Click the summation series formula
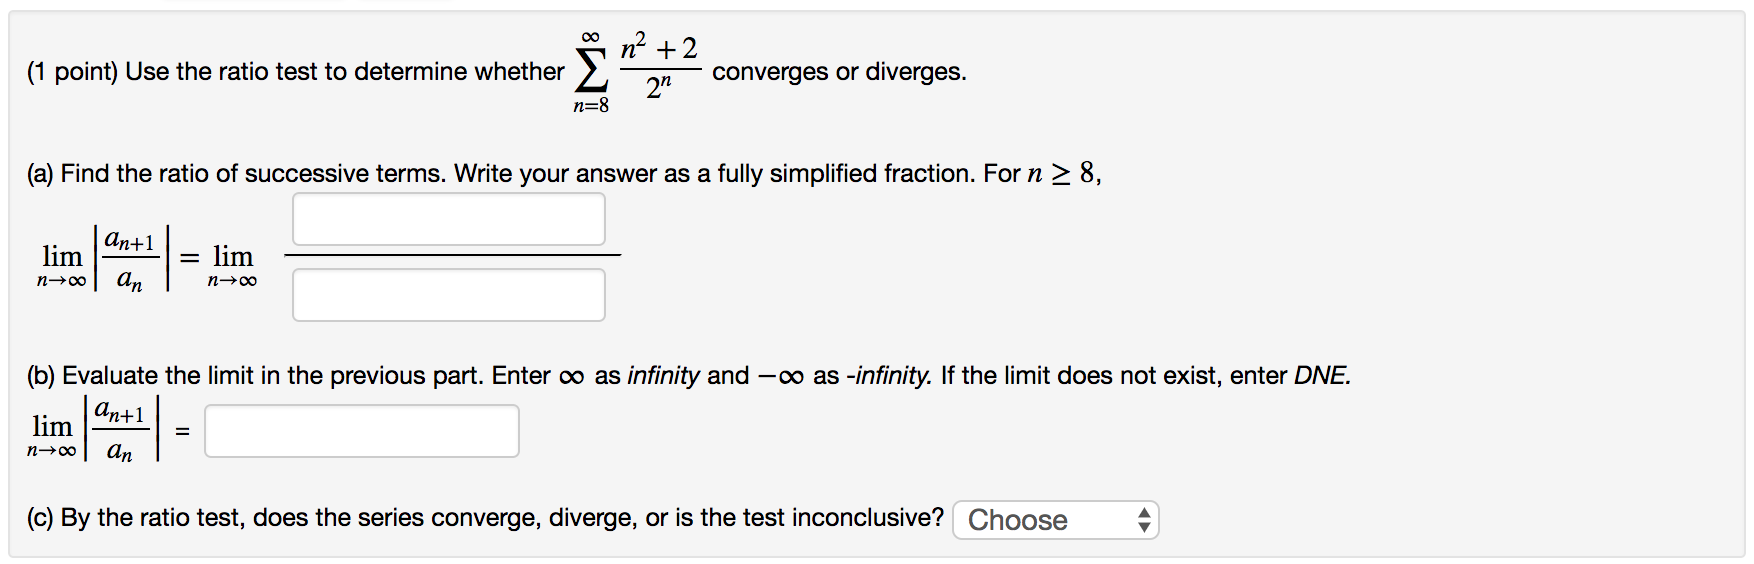 (x=636, y=71)
